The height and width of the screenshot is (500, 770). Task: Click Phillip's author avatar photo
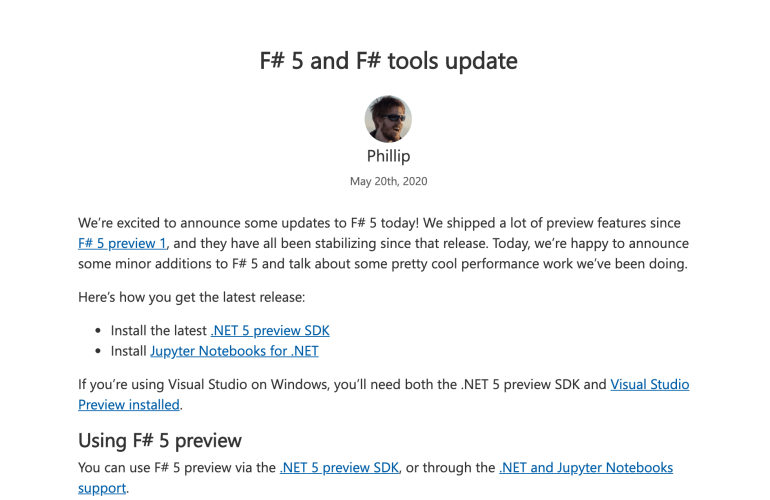tap(388, 120)
